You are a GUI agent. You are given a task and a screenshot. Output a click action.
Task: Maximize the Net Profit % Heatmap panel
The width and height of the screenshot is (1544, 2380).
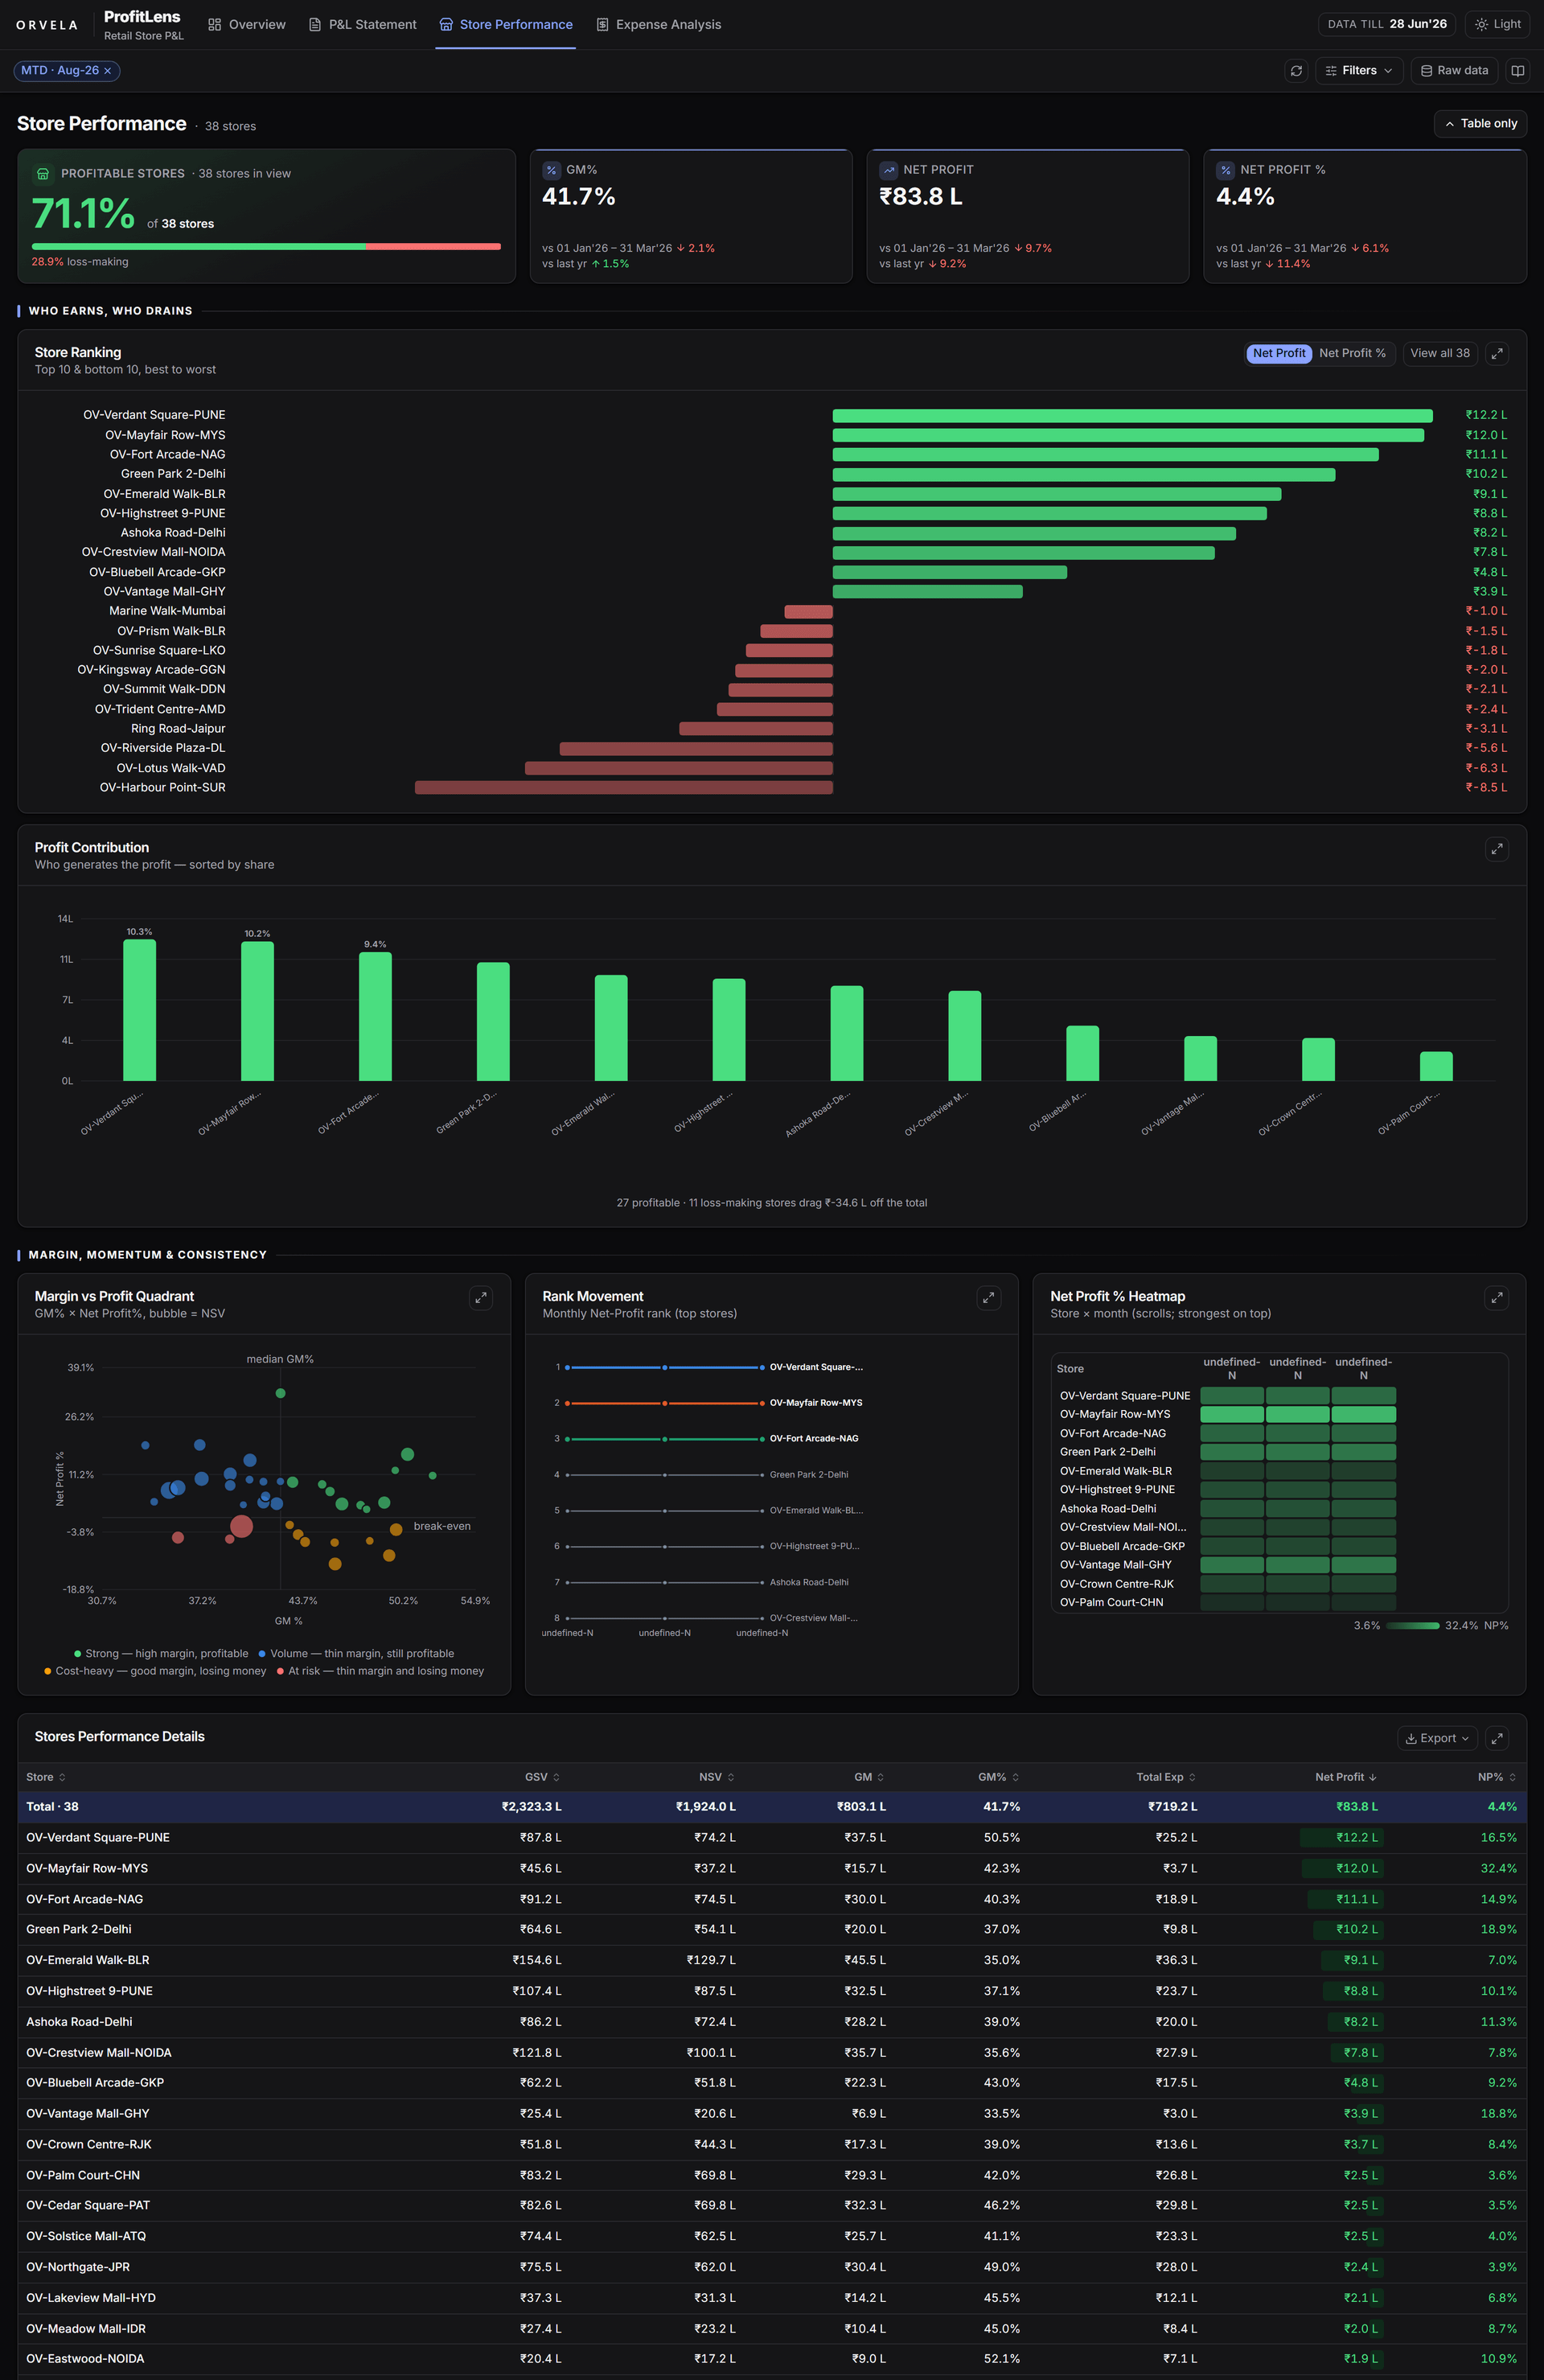(1496, 1297)
